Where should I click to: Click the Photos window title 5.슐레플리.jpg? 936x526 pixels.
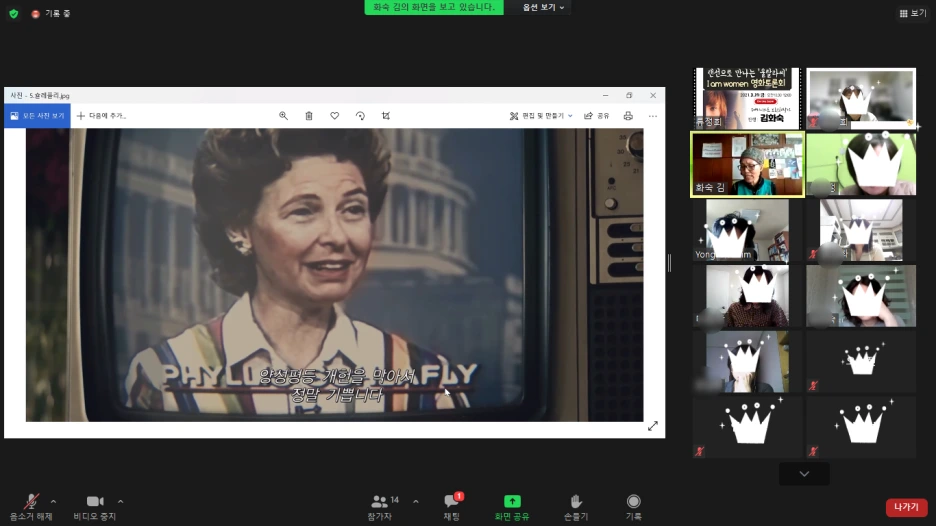[40, 96]
